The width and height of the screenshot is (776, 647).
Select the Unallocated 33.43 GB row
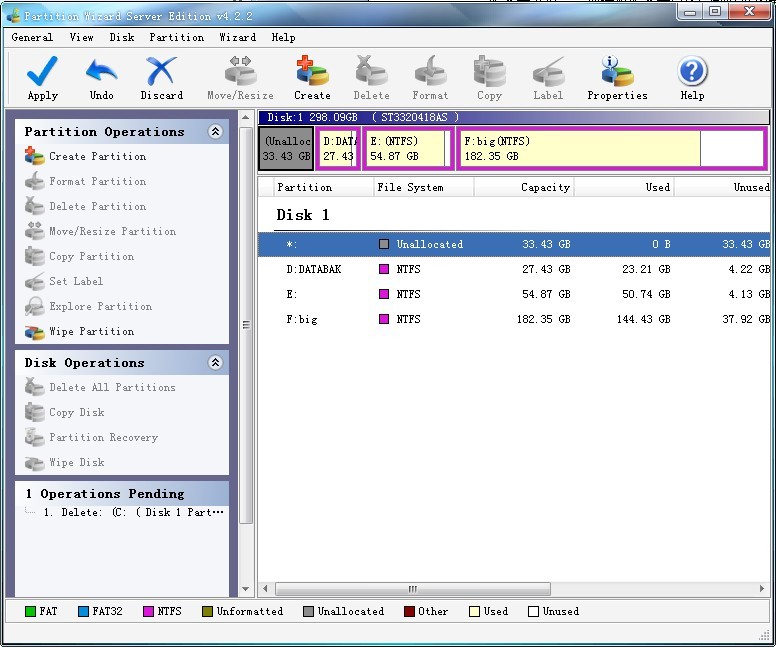pyautogui.click(x=514, y=244)
